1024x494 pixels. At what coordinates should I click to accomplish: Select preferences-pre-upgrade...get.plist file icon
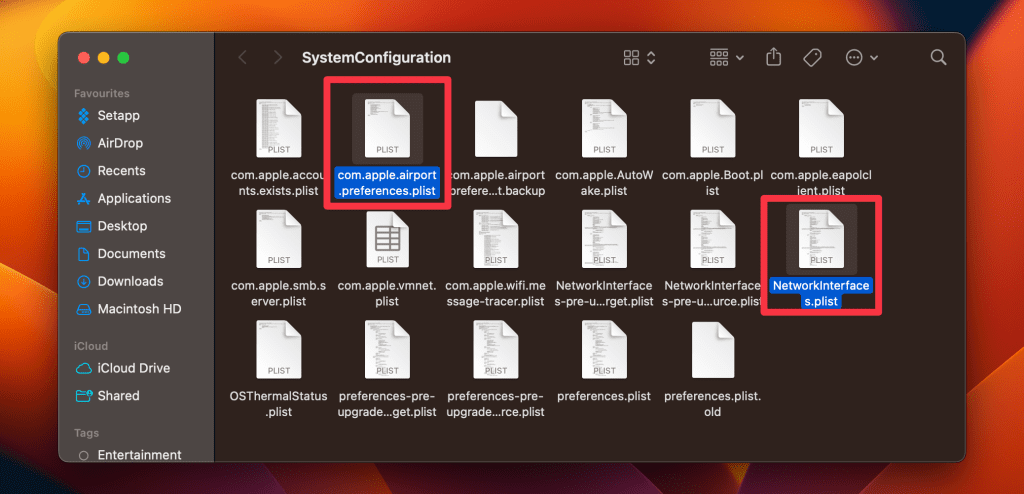click(387, 350)
